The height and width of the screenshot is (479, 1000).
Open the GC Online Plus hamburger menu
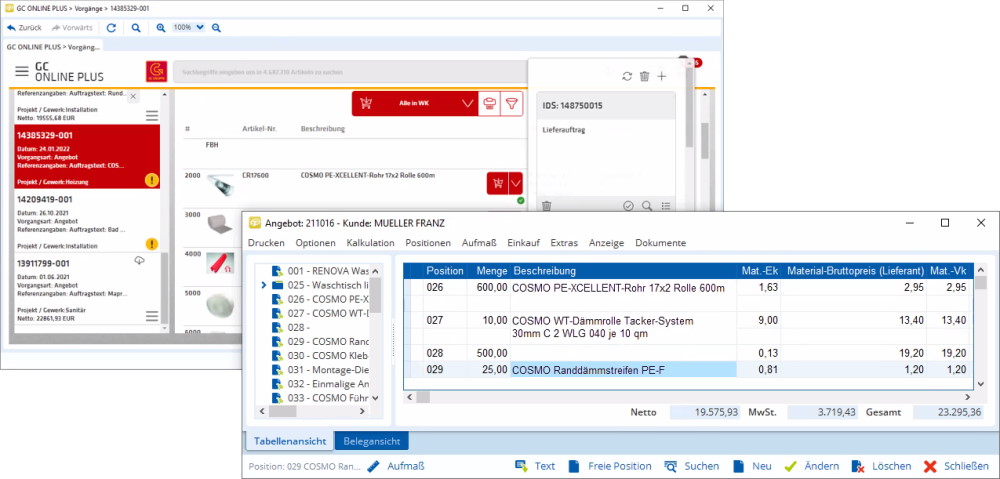(22, 72)
